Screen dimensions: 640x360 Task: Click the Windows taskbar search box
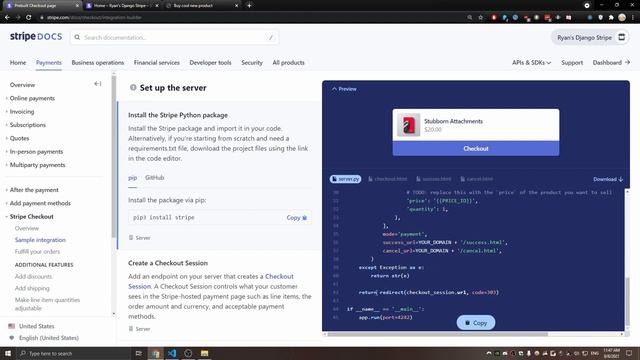click(x=74, y=353)
